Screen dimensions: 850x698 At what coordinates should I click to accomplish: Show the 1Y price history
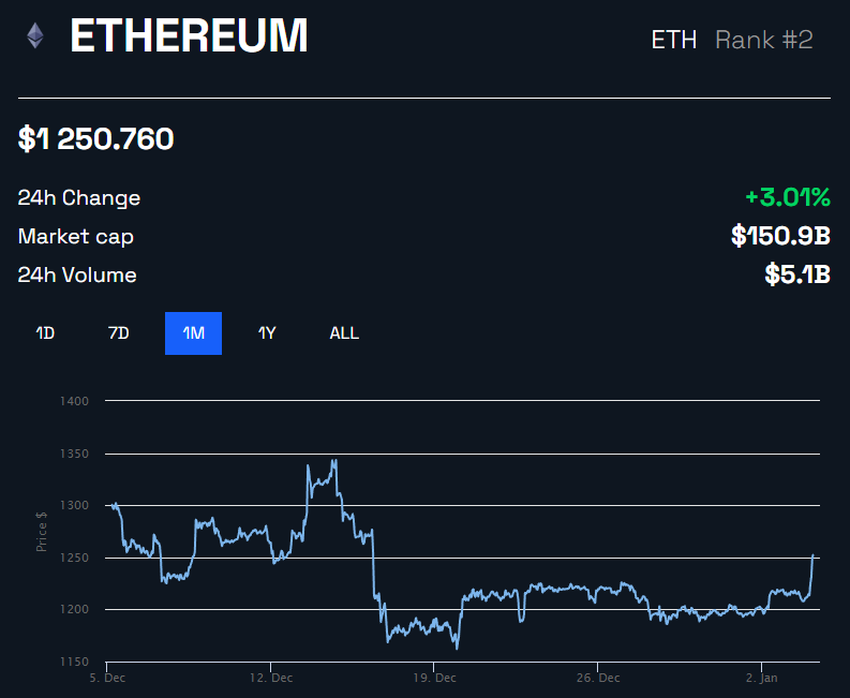267,333
